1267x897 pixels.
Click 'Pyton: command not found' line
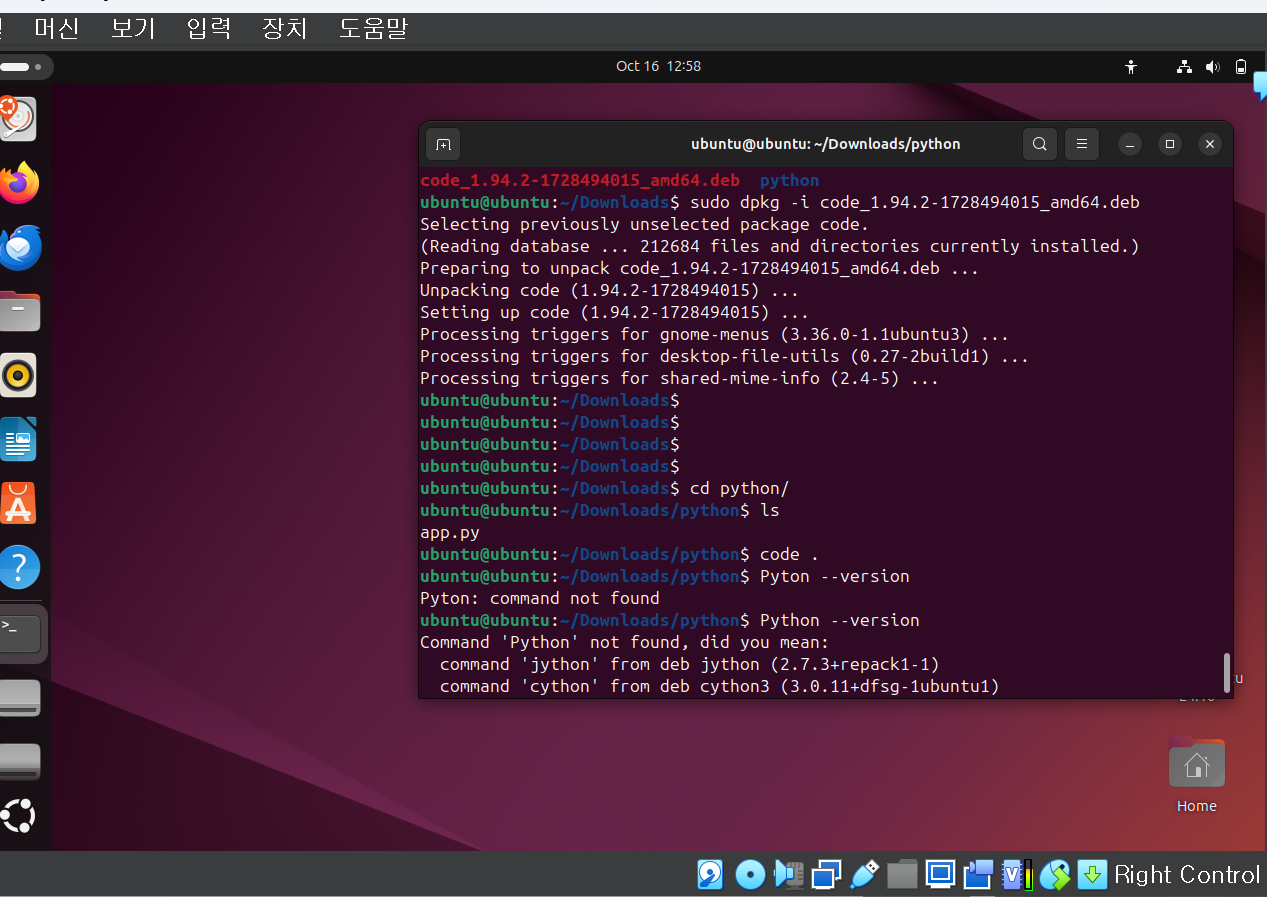pos(540,598)
